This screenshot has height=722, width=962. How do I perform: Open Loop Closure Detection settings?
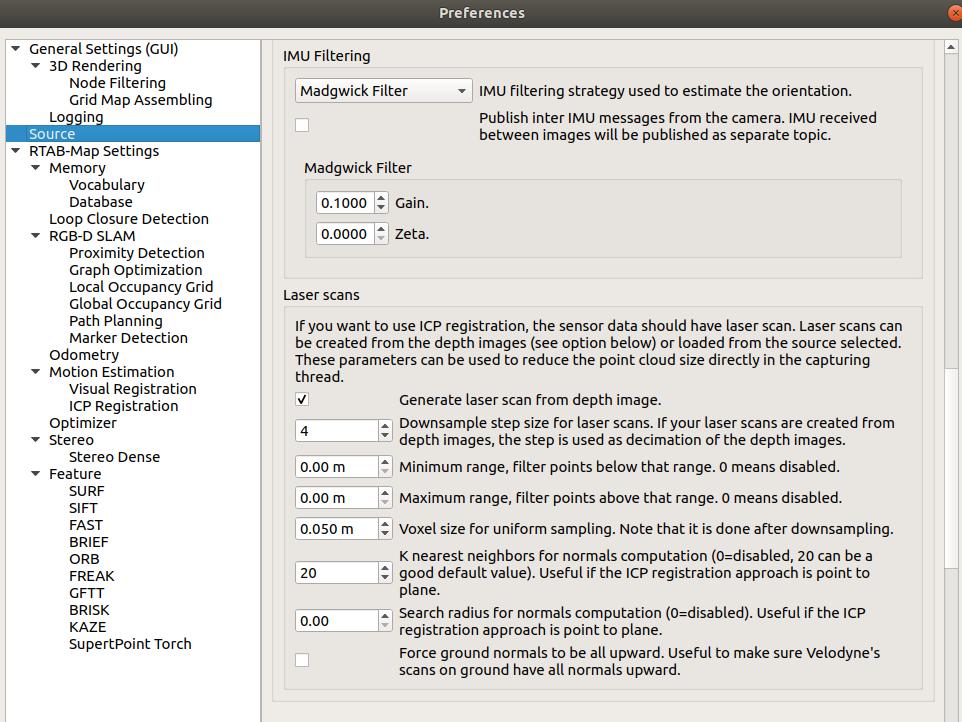[x=129, y=219]
